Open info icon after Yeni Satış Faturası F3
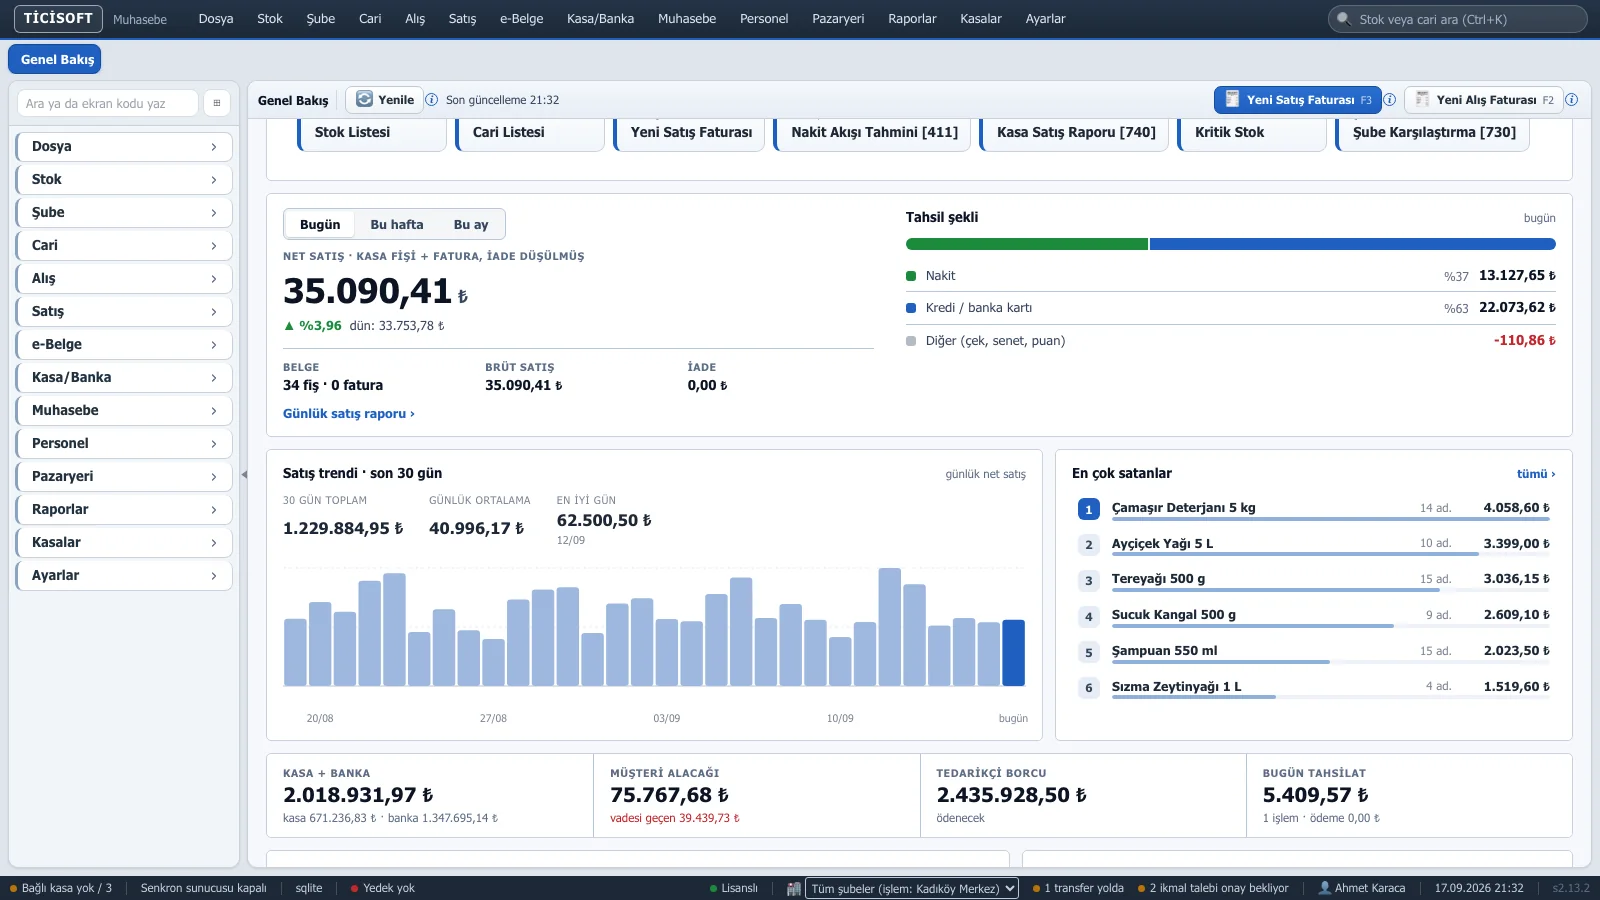 (x=1389, y=100)
